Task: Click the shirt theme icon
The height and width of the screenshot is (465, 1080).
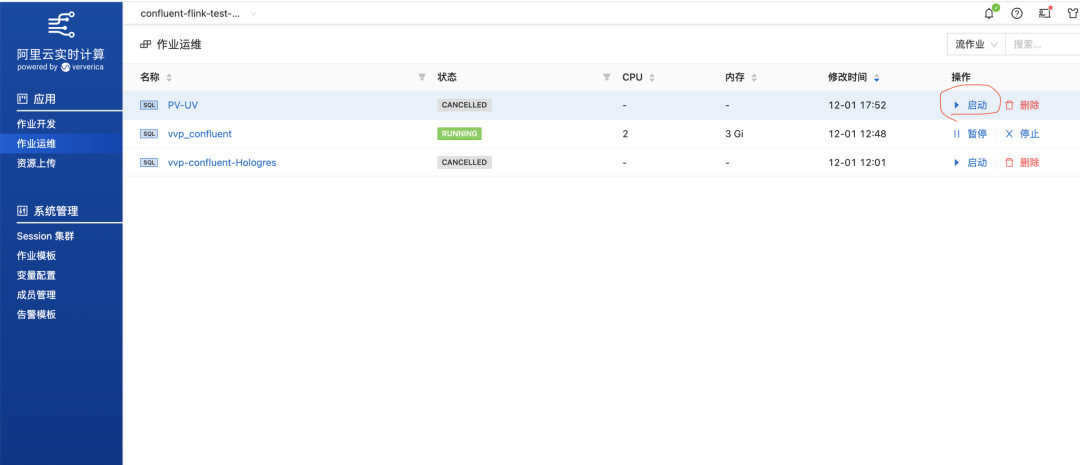Action: tap(1072, 13)
